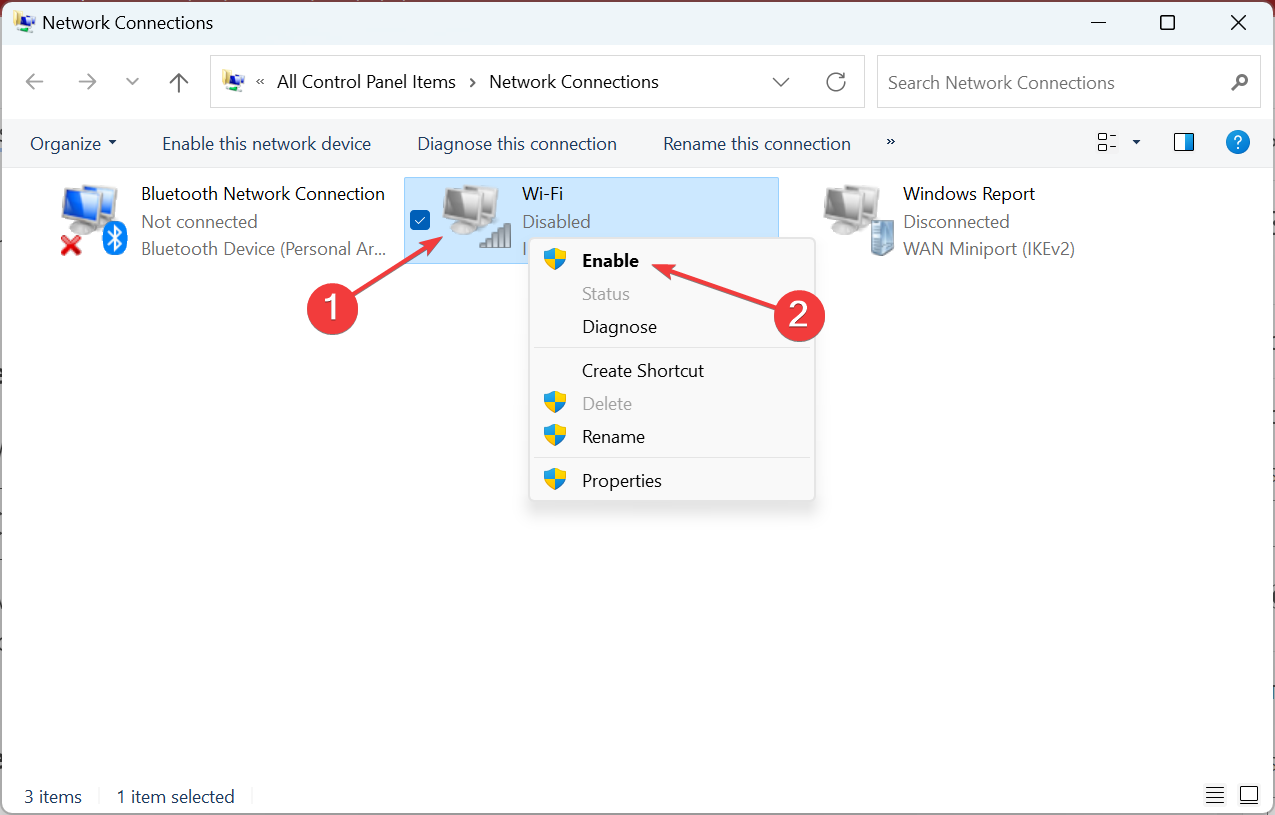Click the Network Connections title bar icon

24,22
